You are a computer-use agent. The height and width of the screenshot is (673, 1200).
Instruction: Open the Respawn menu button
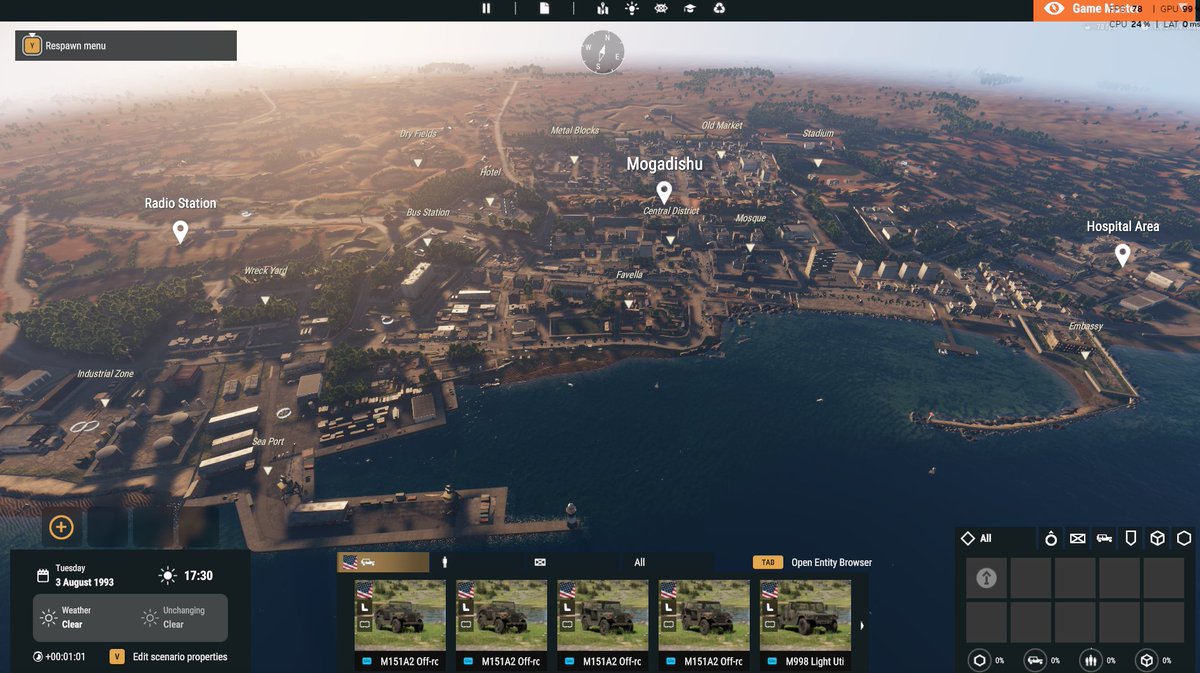coord(126,45)
